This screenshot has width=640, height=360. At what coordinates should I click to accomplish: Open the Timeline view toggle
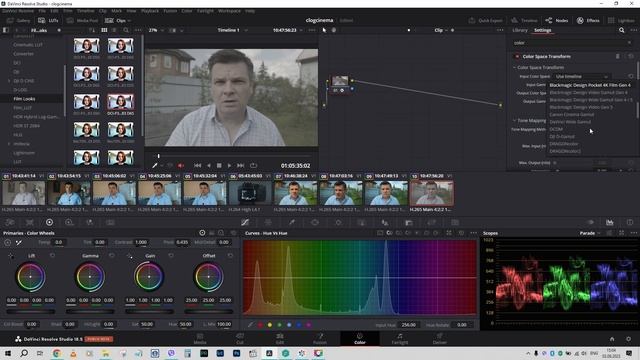524,20
